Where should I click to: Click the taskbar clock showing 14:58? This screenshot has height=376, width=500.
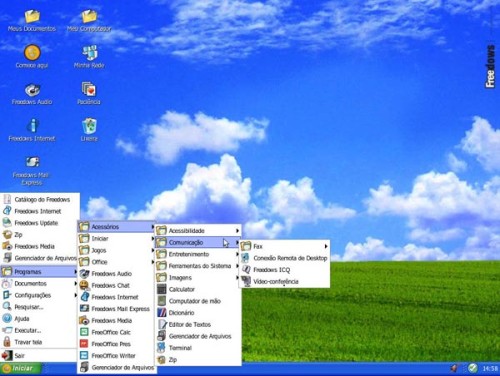490,368
